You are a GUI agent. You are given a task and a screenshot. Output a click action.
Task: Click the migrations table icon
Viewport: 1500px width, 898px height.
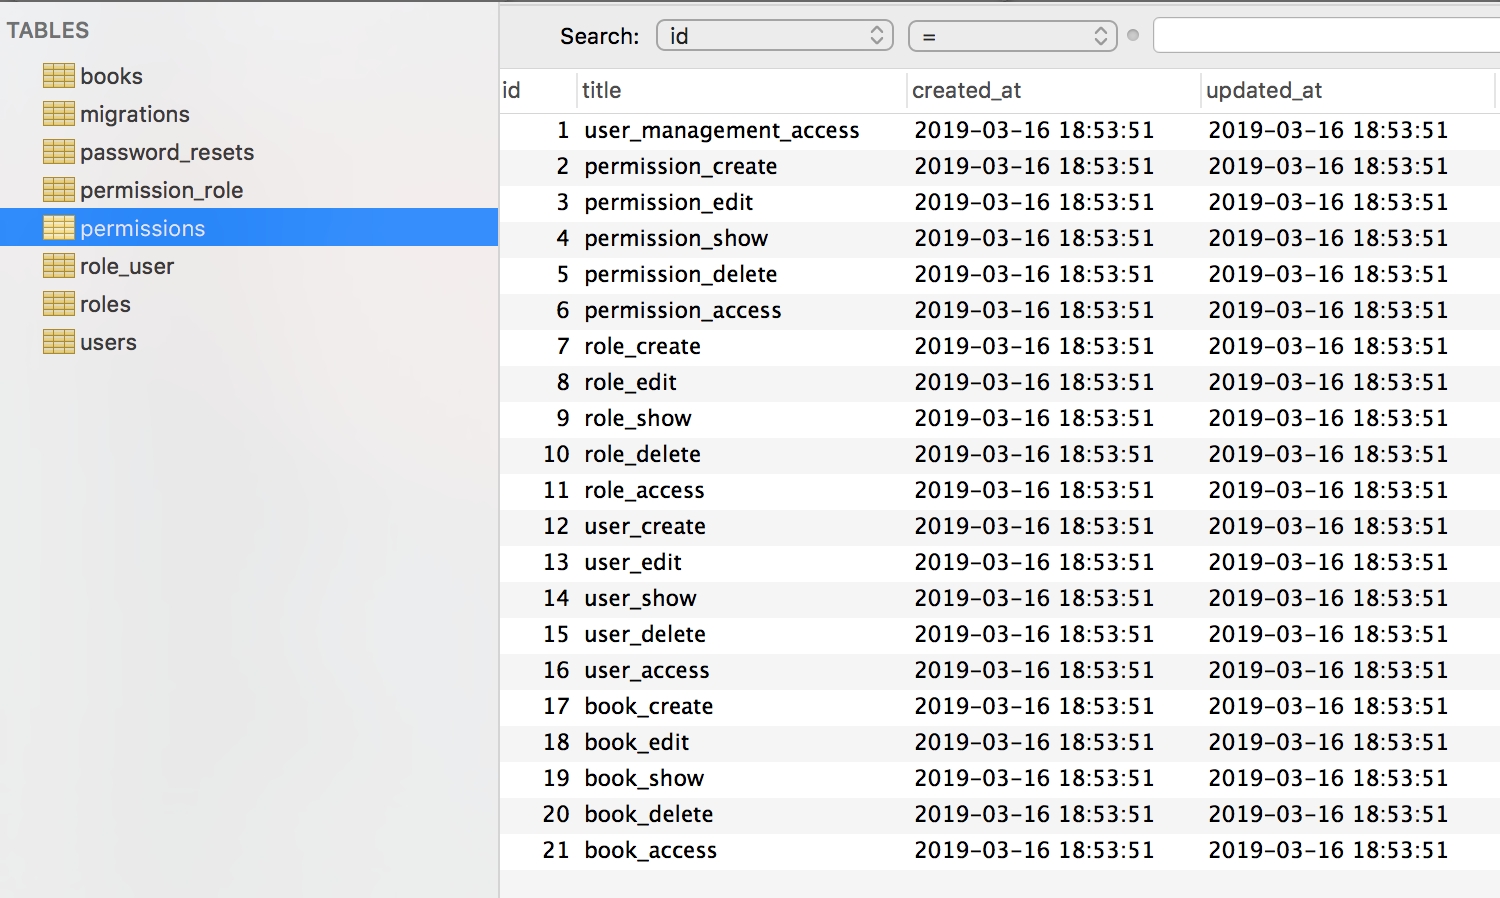coord(59,114)
